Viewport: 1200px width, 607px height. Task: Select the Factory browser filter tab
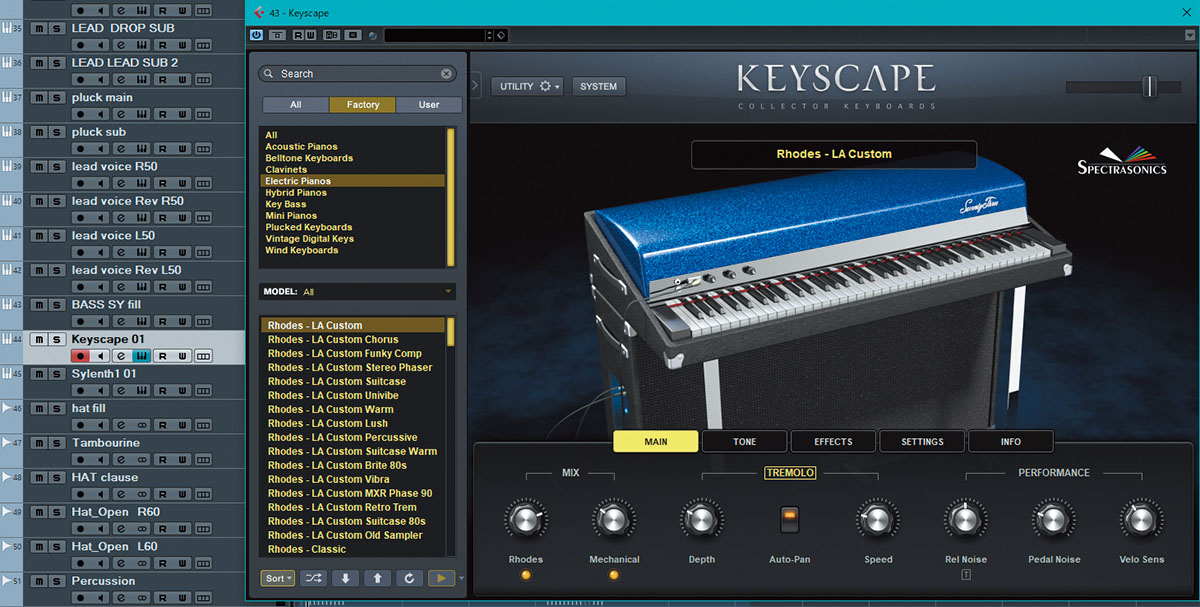point(362,104)
